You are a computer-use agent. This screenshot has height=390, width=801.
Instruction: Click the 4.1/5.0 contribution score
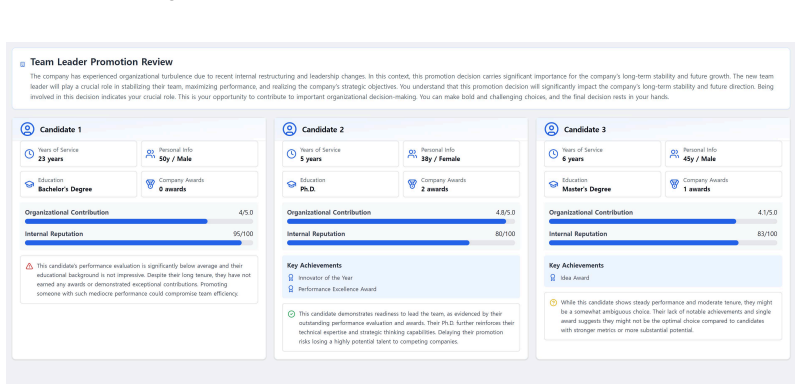pyautogui.click(x=768, y=213)
